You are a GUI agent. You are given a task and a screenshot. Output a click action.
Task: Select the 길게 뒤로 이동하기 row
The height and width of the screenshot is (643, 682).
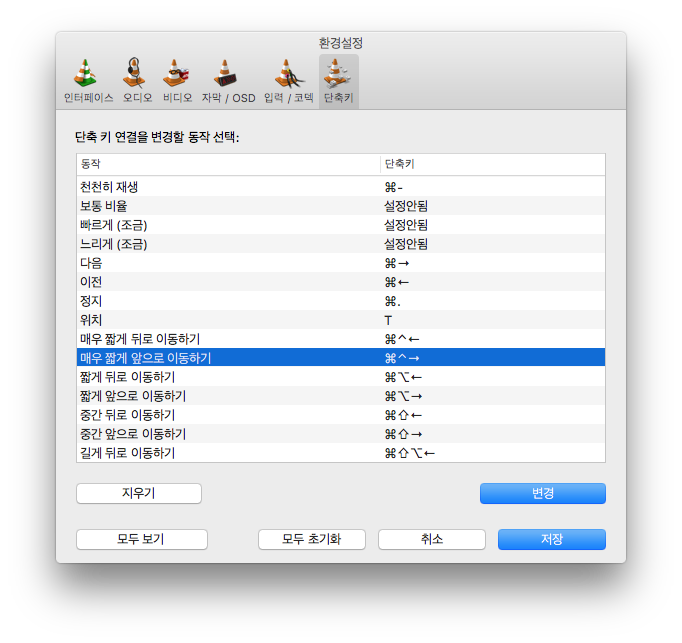pyautogui.click(x=341, y=453)
